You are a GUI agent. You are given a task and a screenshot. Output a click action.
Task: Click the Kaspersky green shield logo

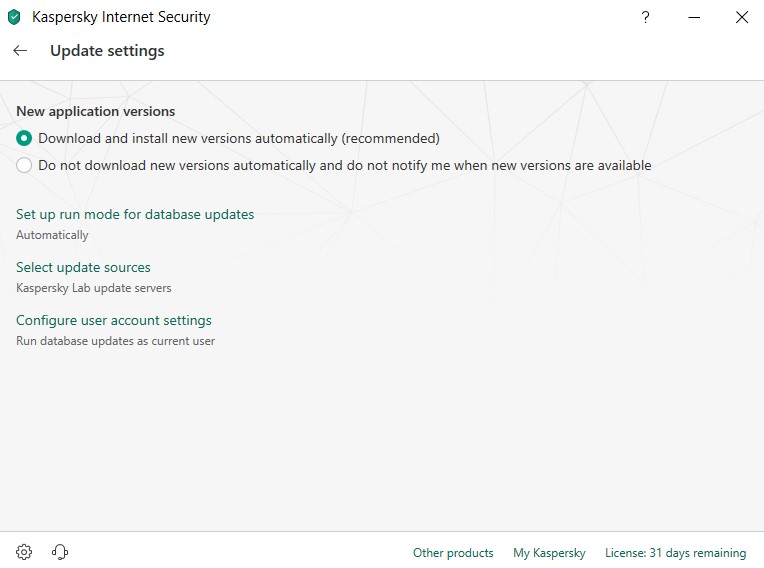tap(15, 17)
